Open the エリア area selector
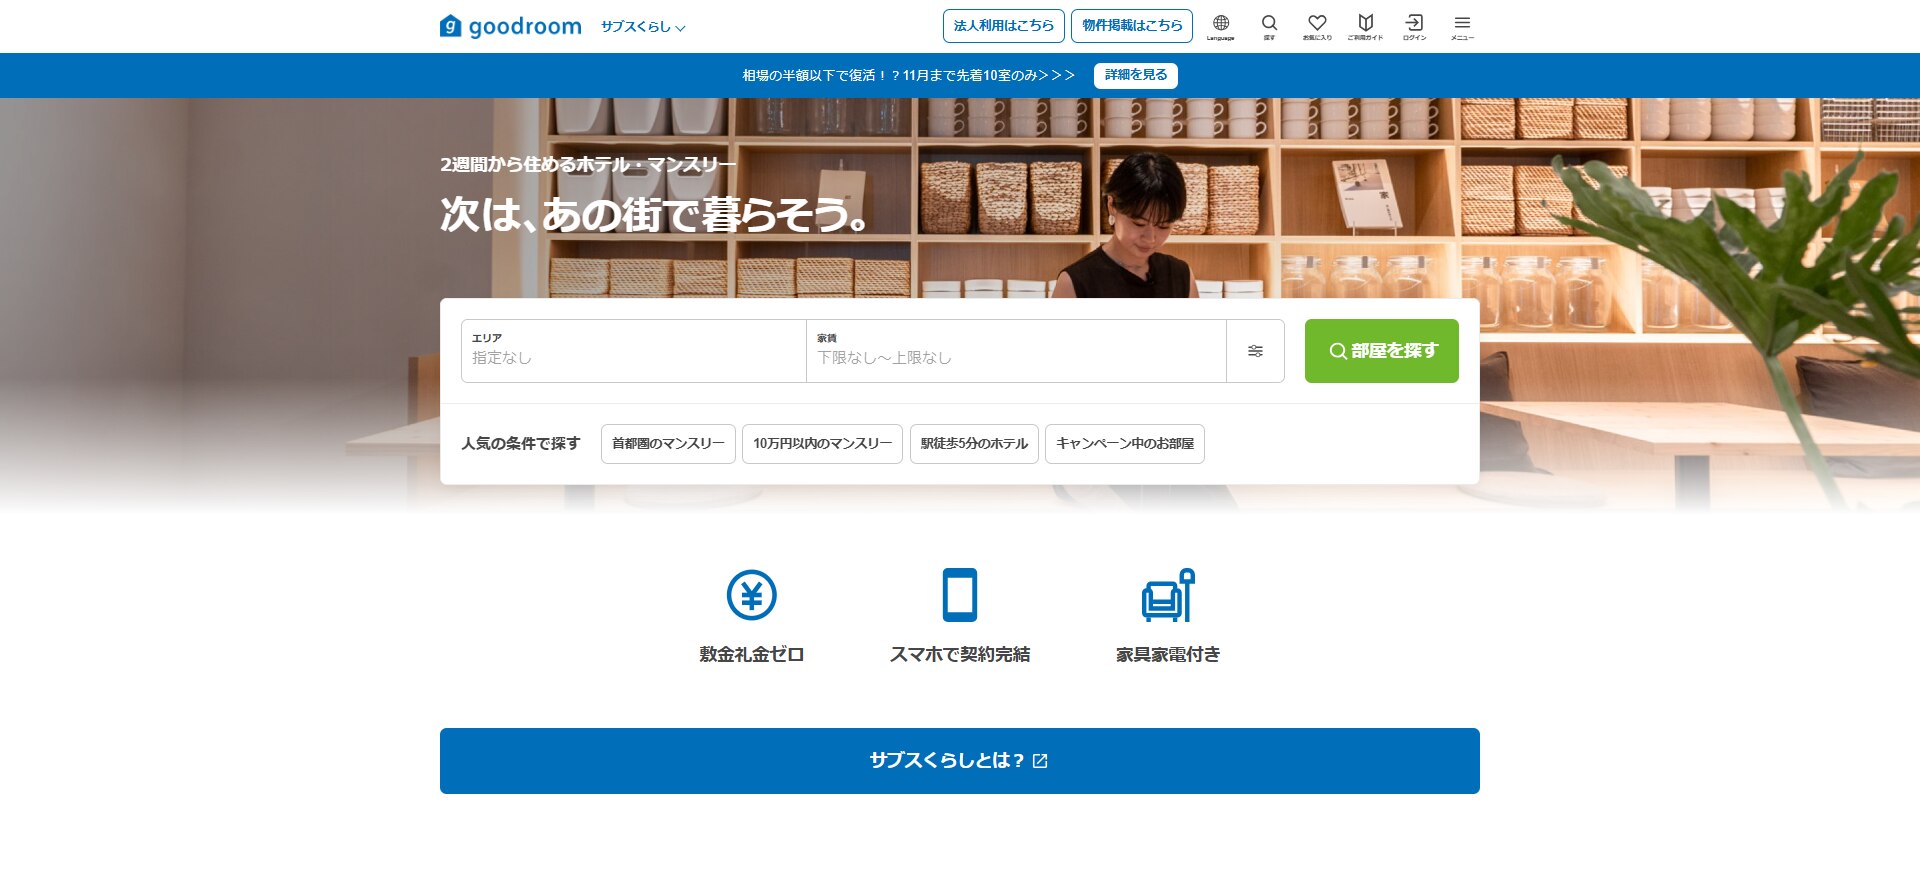Screen dimensions: 1920x869 click(633, 351)
